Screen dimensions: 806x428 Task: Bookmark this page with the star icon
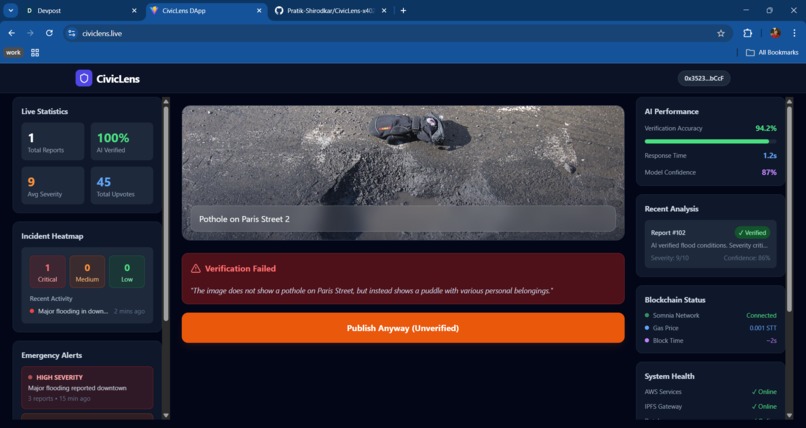pyautogui.click(x=721, y=33)
